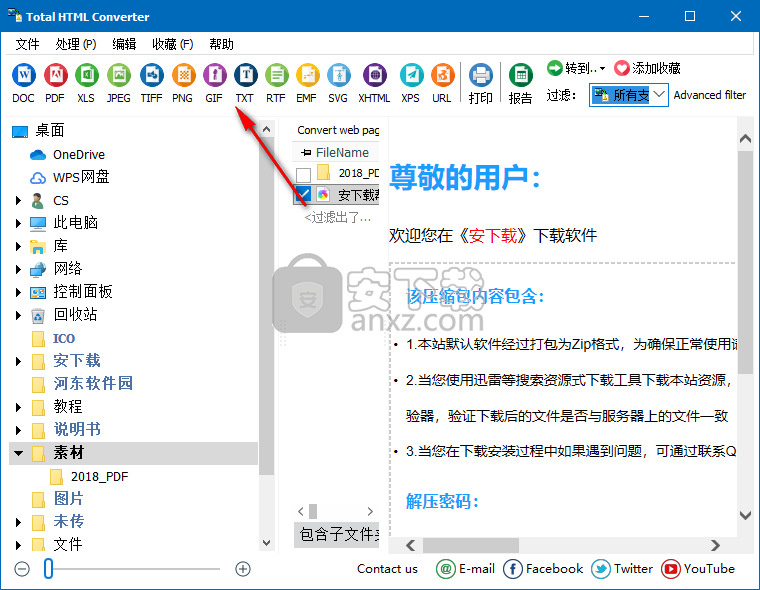Screen dimensions: 760x590
Task: Click the zoom slider handle
Action: (48, 569)
